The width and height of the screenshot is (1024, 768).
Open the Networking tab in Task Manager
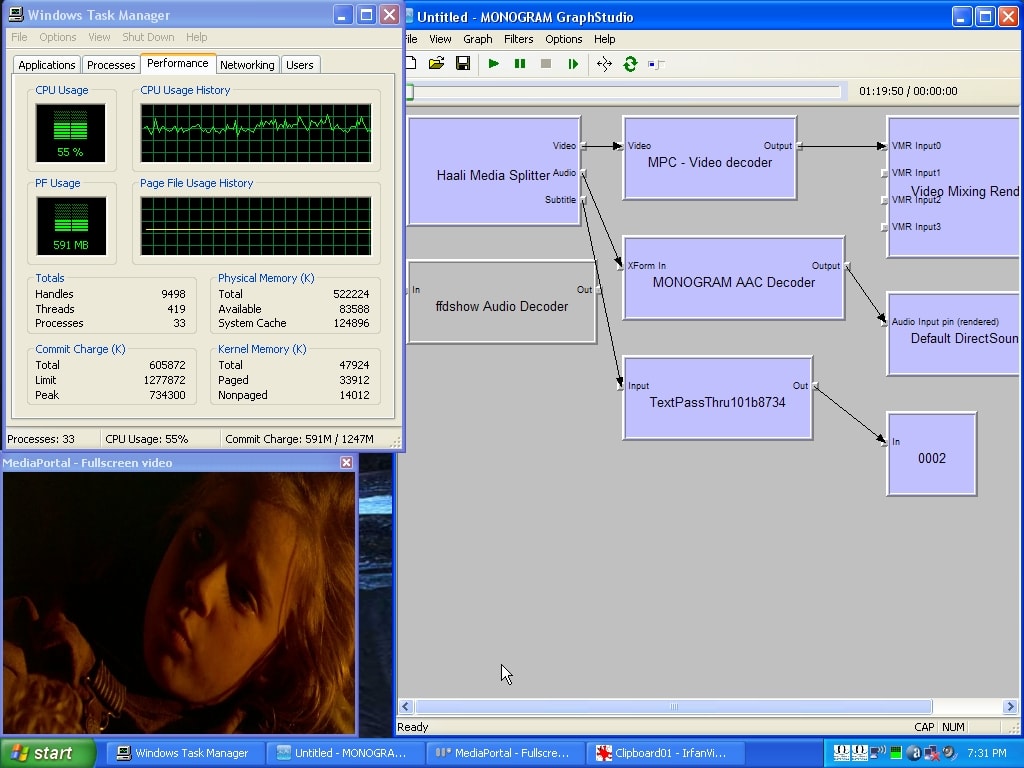pos(247,65)
